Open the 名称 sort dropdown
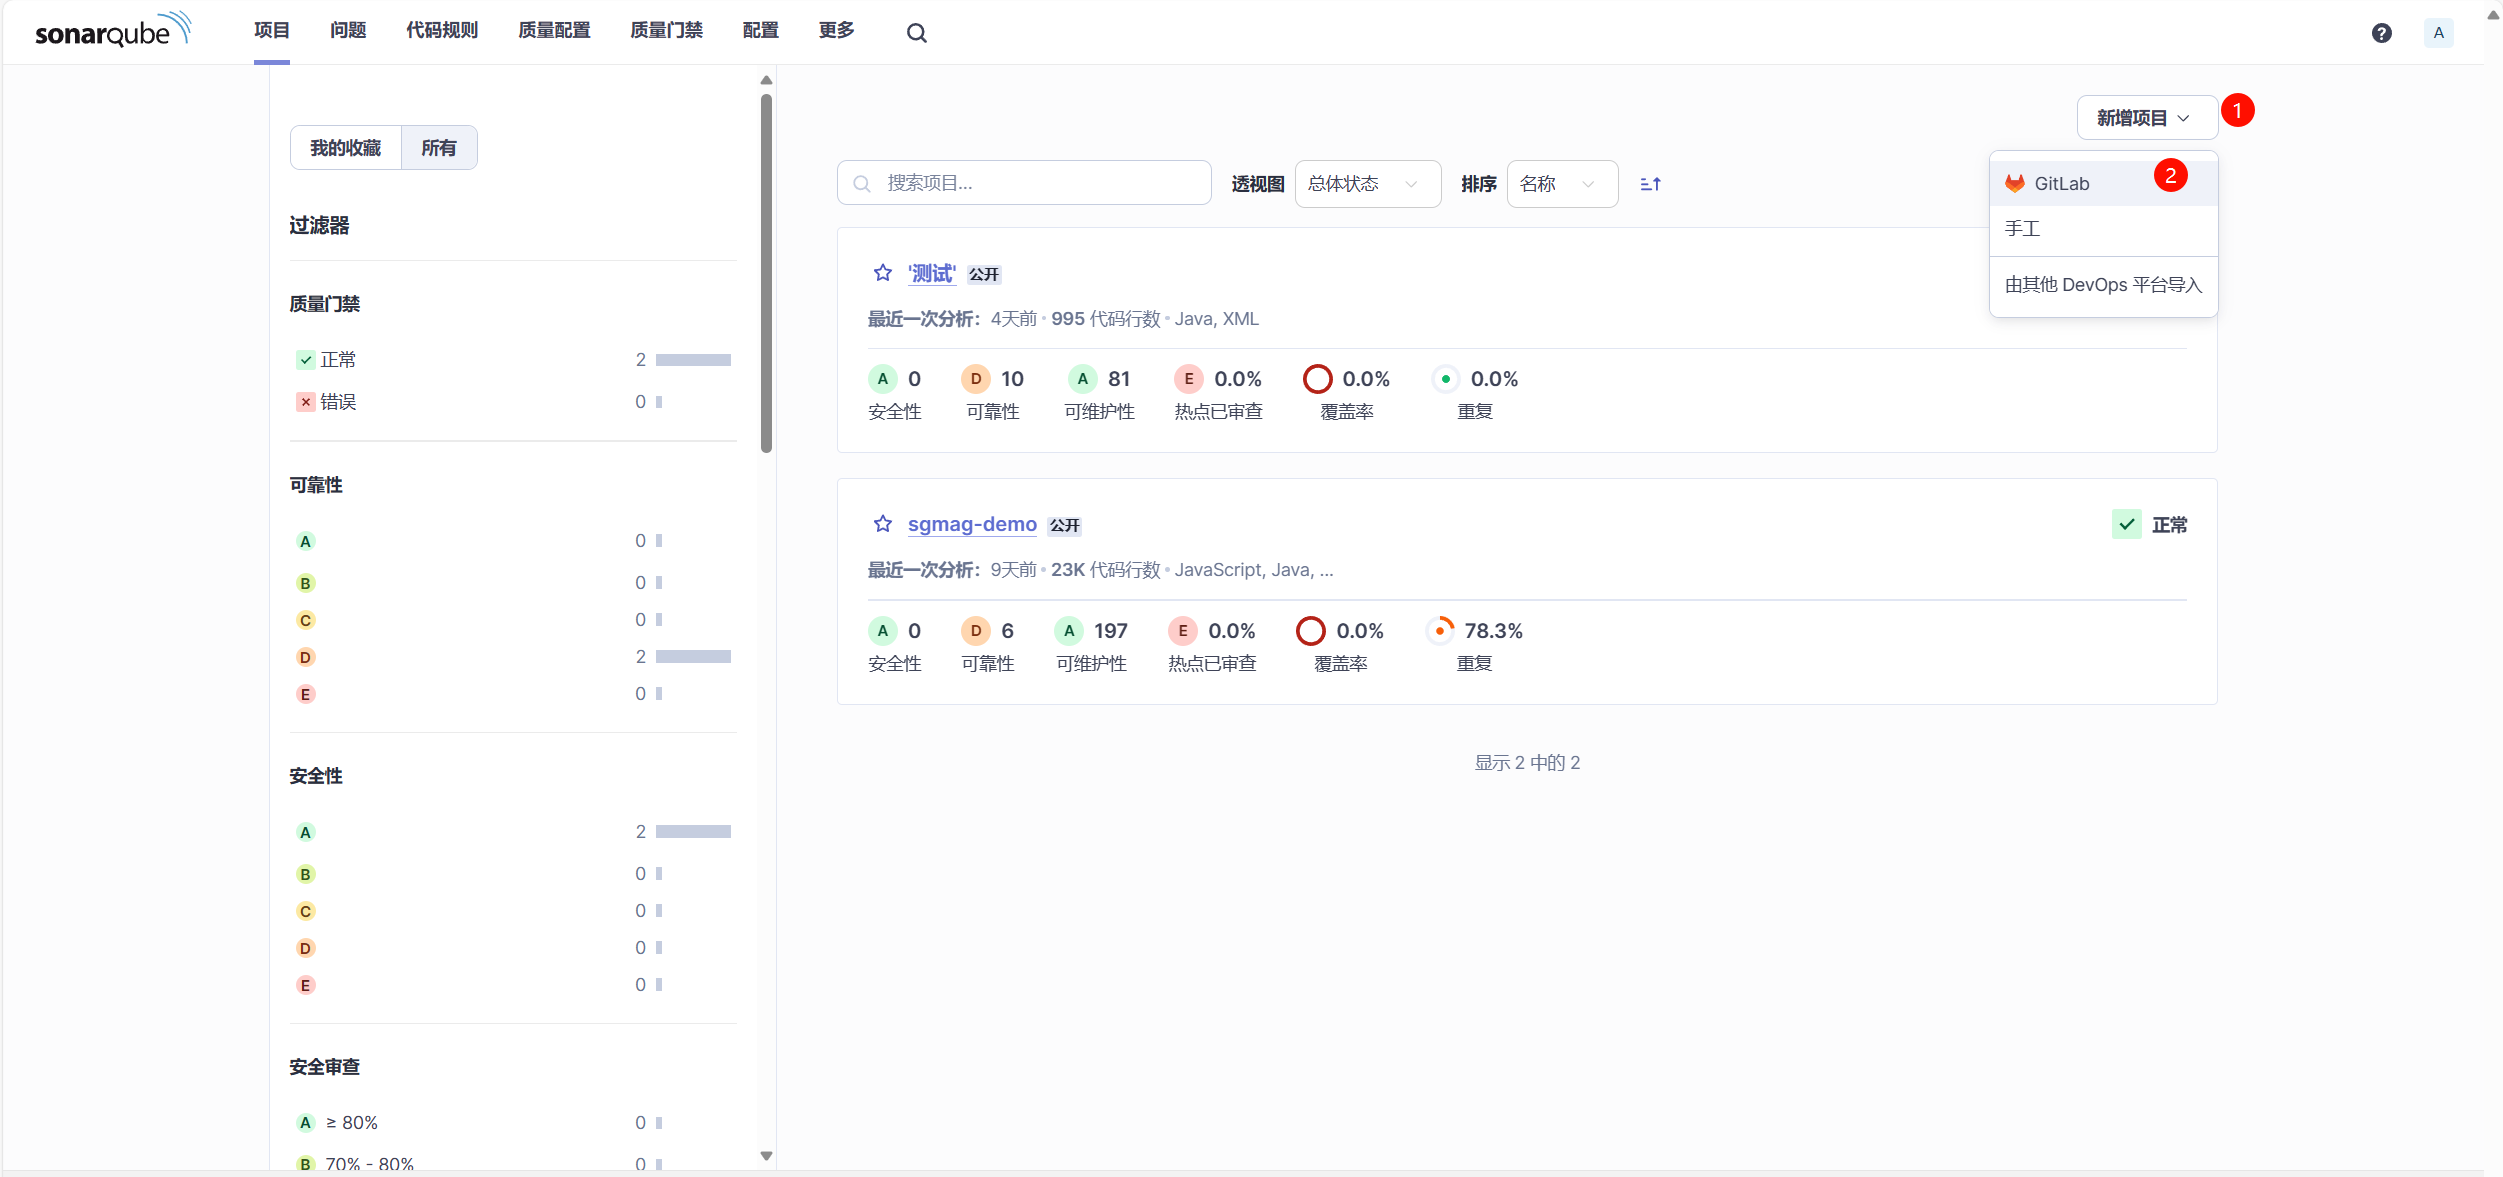 (1561, 184)
